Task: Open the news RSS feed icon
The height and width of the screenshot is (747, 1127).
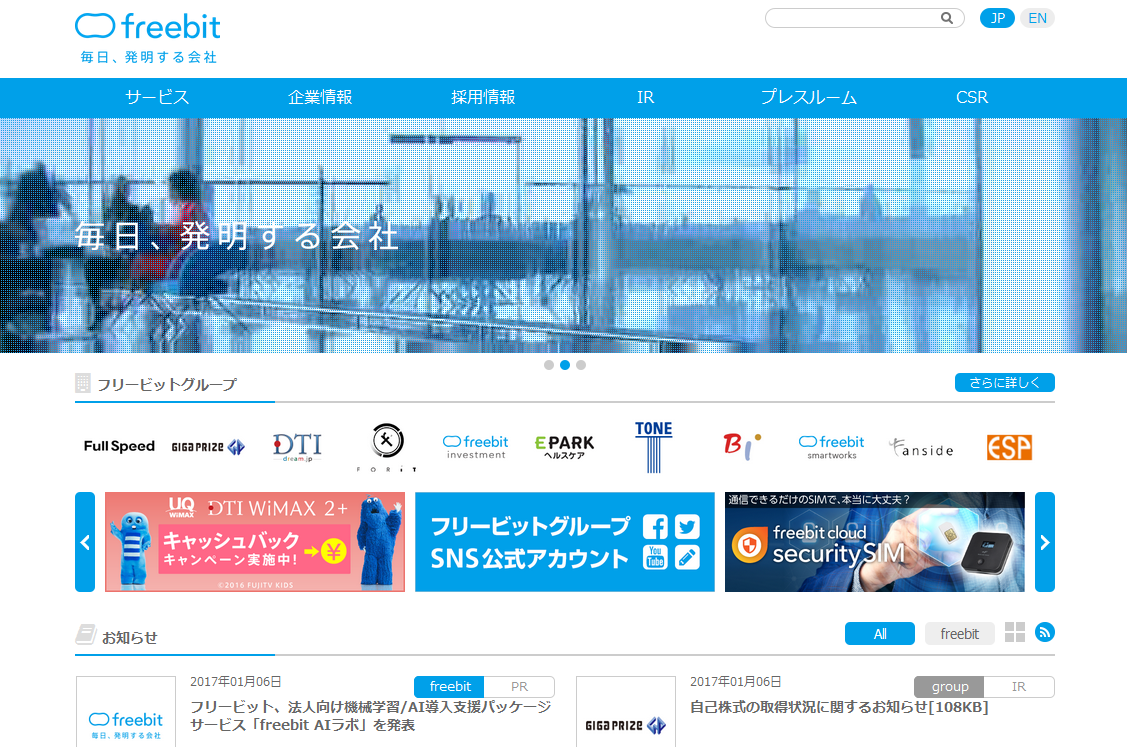Action: 1045,633
